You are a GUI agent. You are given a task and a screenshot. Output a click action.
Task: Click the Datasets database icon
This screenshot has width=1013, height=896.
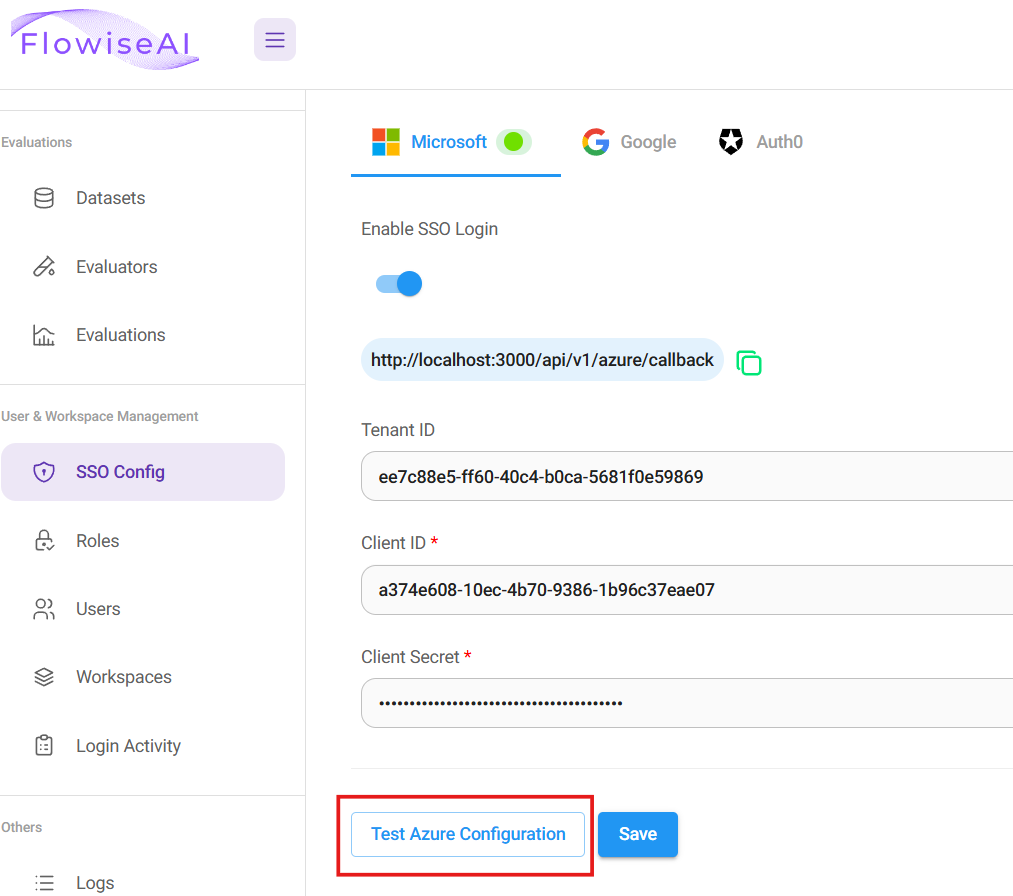click(x=44, y=198)
